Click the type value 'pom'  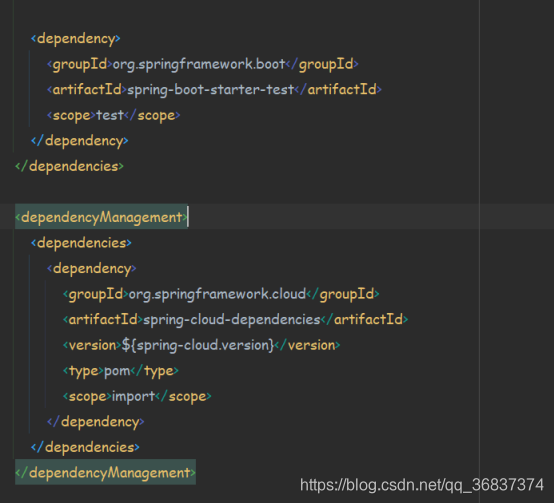[x=117, y=371]
